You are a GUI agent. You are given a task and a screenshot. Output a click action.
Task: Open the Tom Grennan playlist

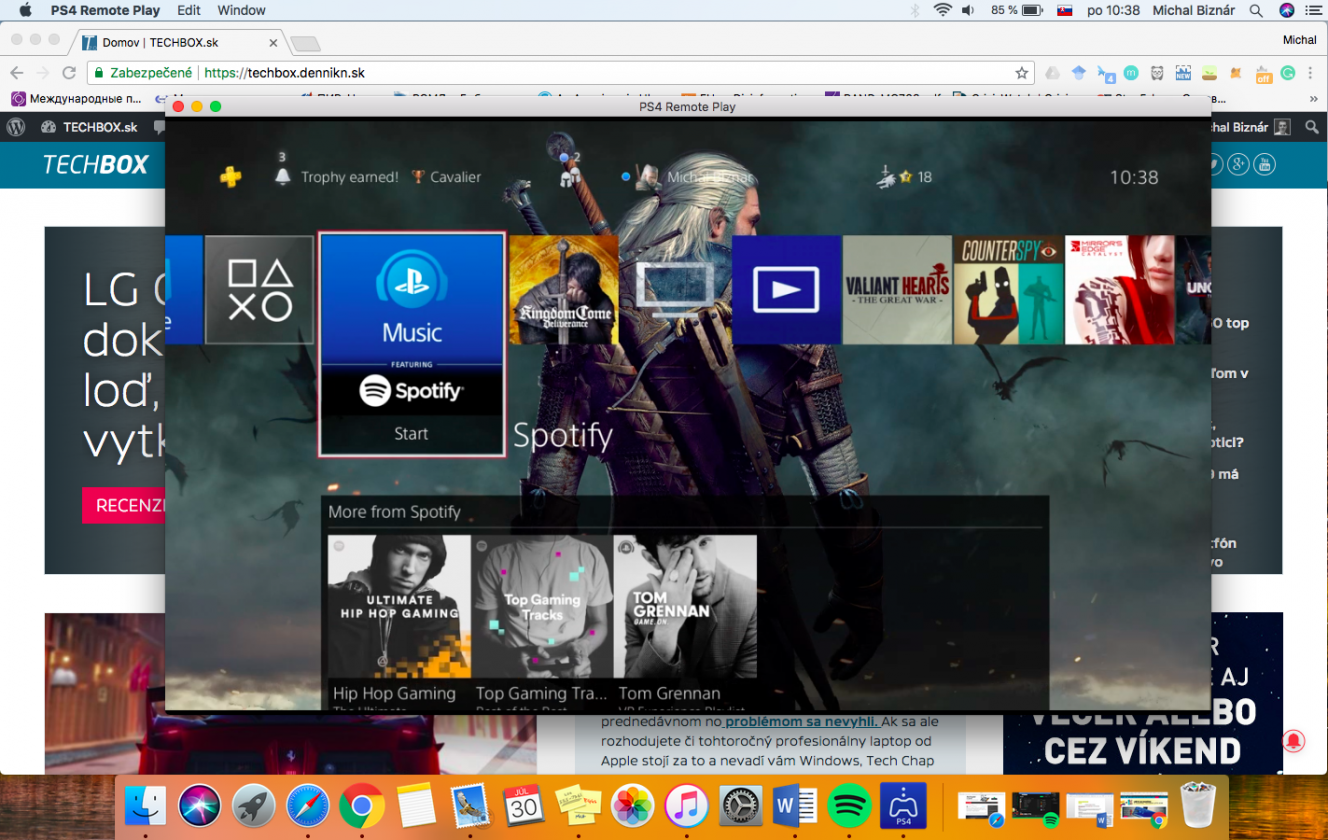click(x=685, y=620)
